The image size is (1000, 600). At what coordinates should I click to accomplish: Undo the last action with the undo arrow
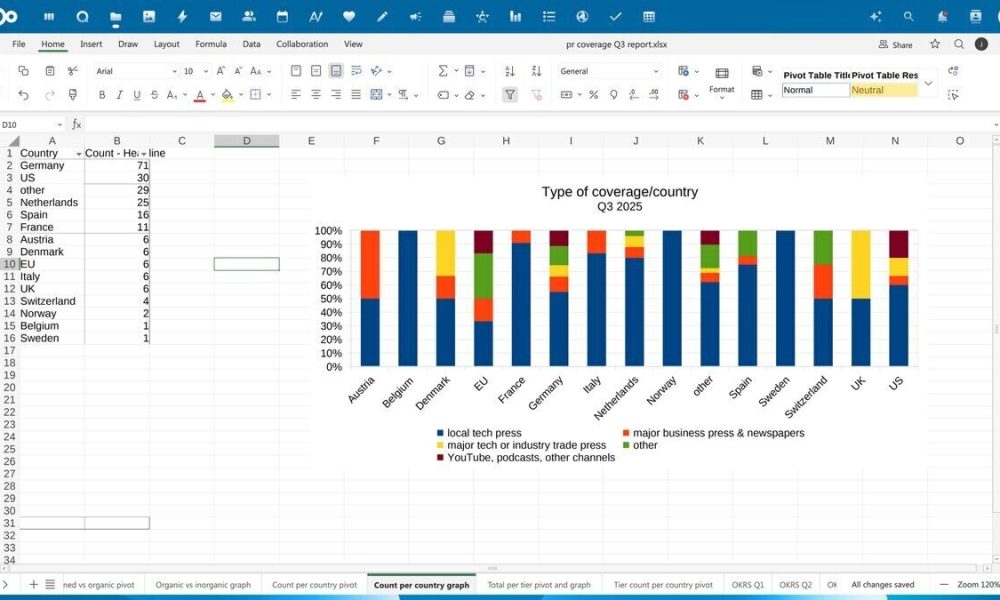pyautogui.click(x=25, y=93)
